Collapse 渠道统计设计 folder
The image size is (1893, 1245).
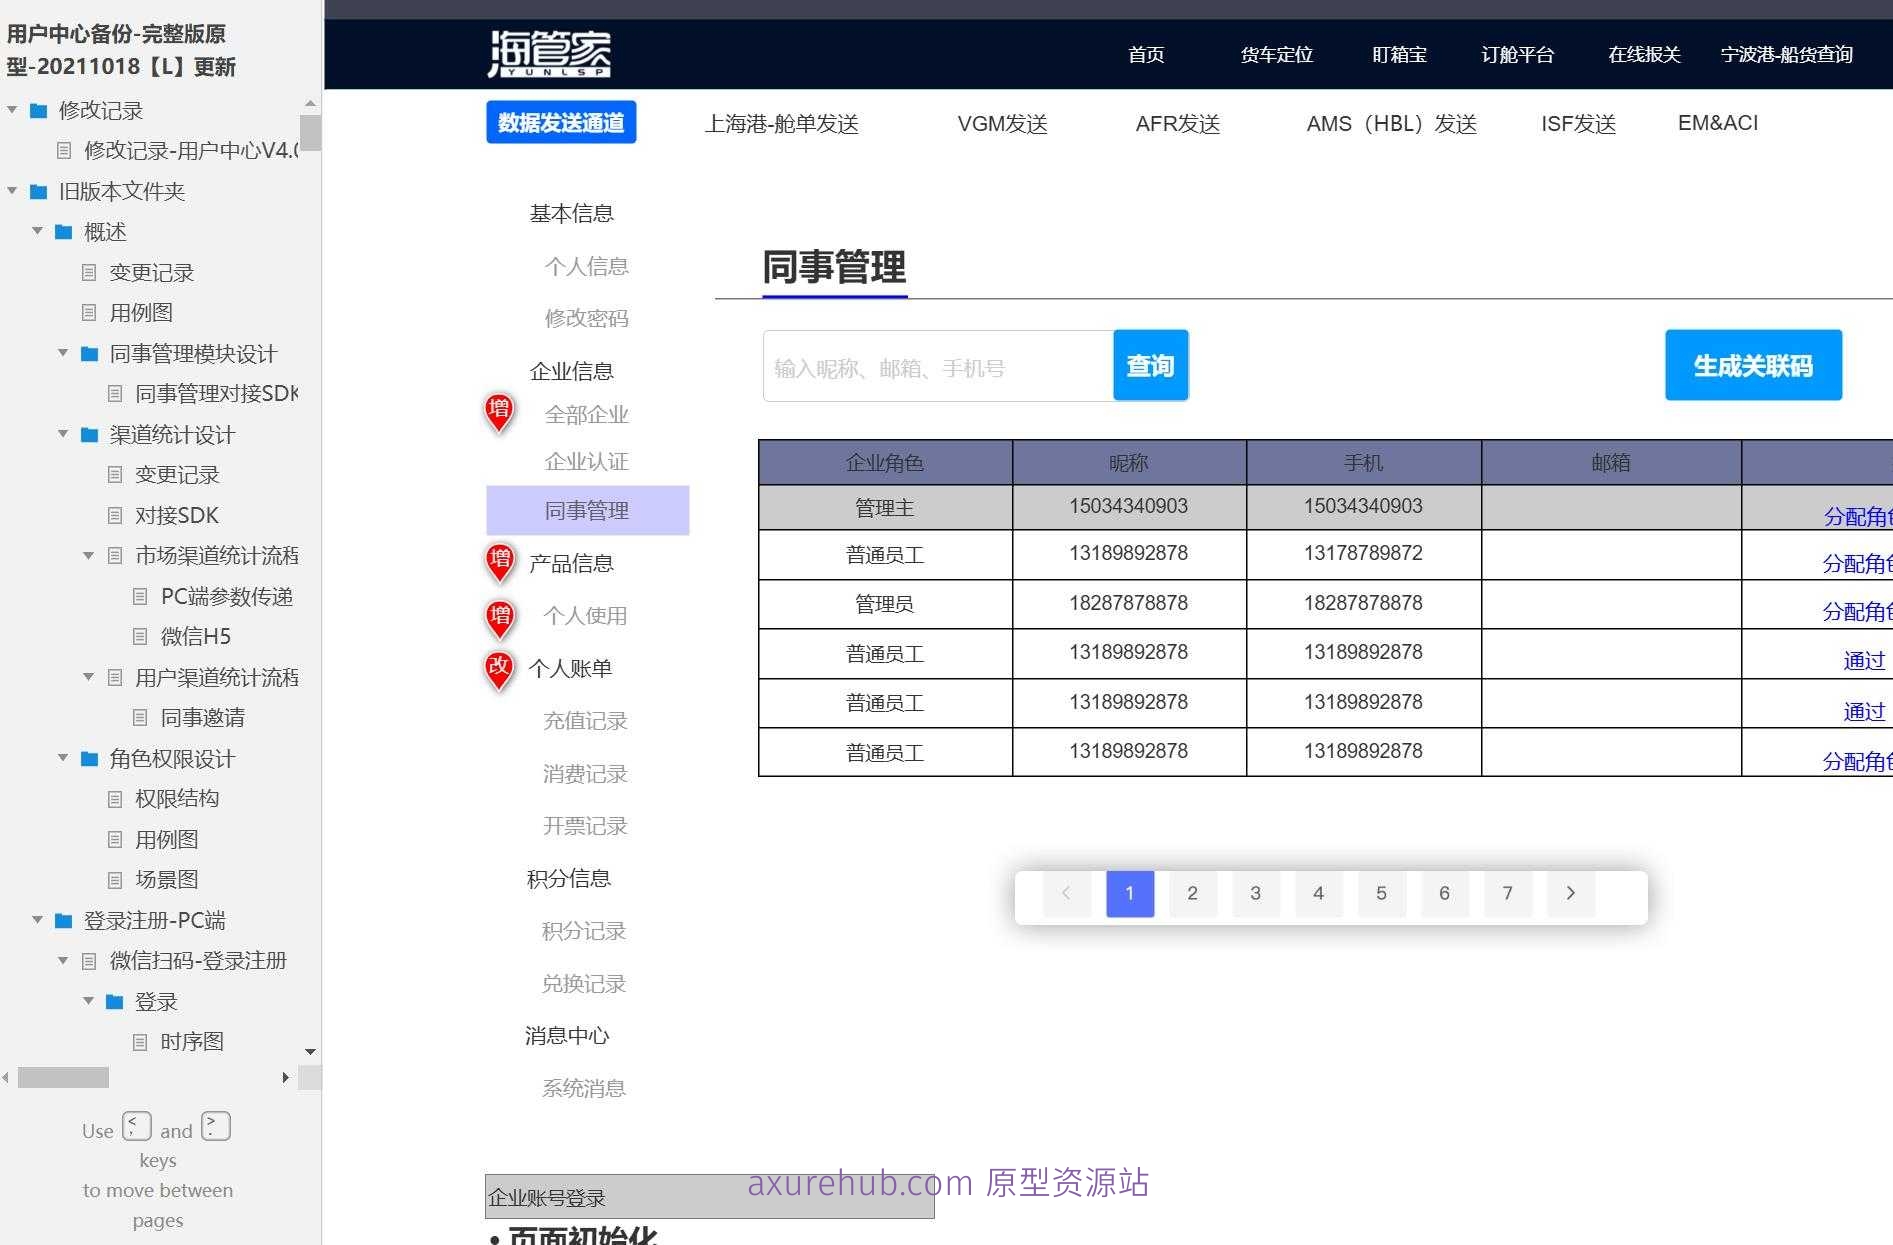click(x=63, y=434)
